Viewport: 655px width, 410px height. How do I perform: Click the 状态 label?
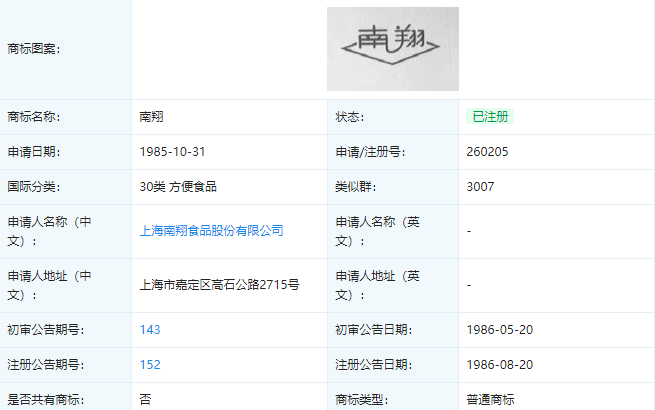click(350, 117)
